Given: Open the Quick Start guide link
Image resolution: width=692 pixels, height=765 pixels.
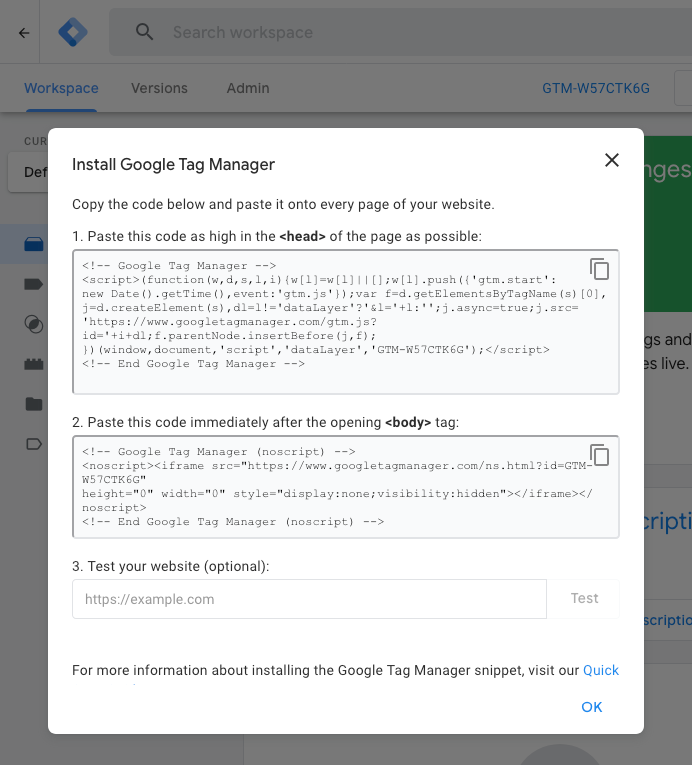Looking at the screenshot, I should (x=601, y=670).
